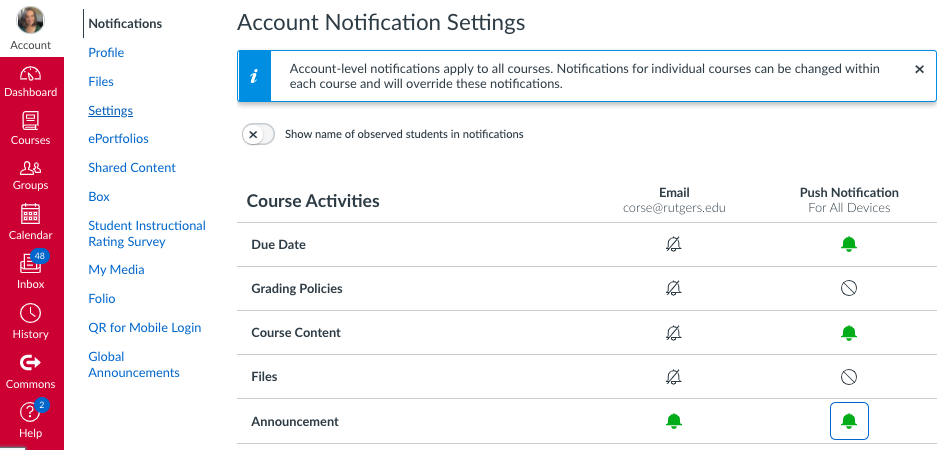The width and height of the screenshot is (946, 450).
Task: Open the Settings link
Action: [x=110, y=110]
